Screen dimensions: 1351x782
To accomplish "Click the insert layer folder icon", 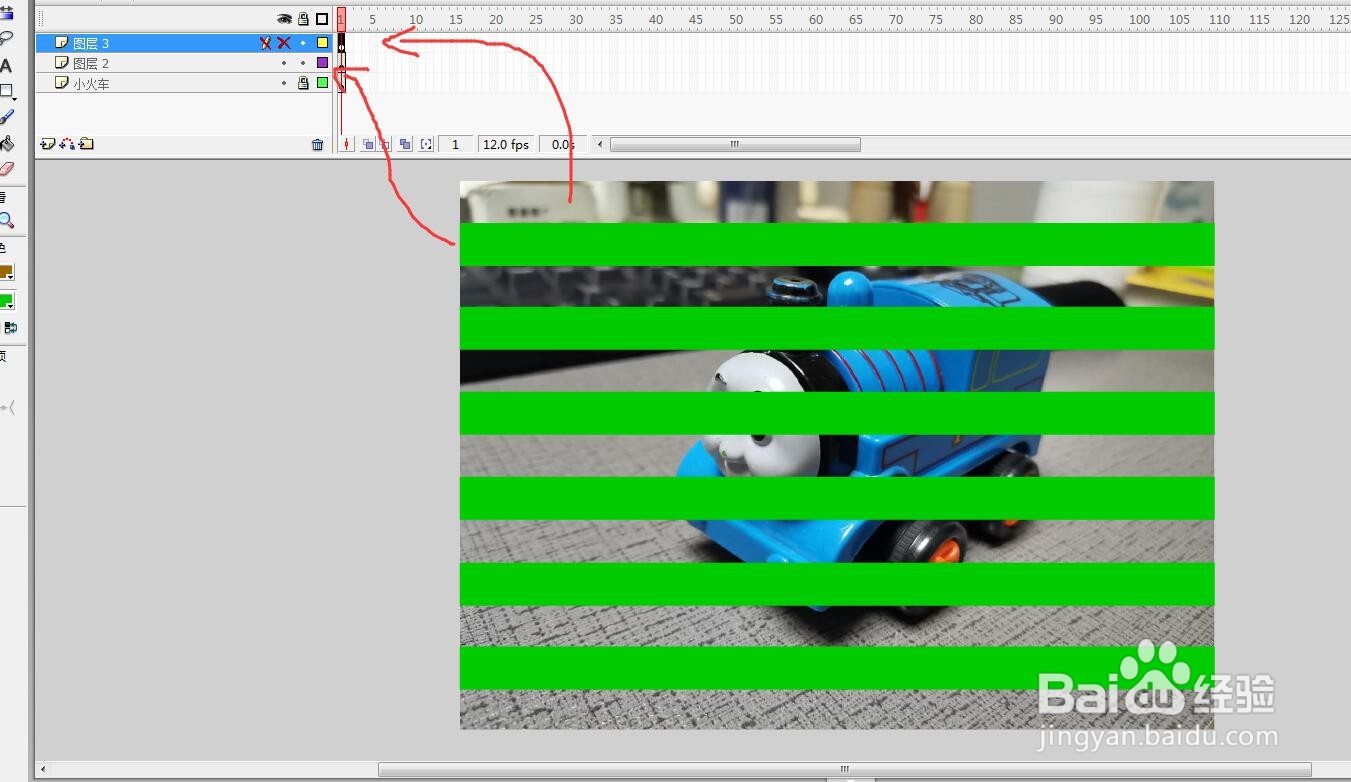I will point(87,144).
